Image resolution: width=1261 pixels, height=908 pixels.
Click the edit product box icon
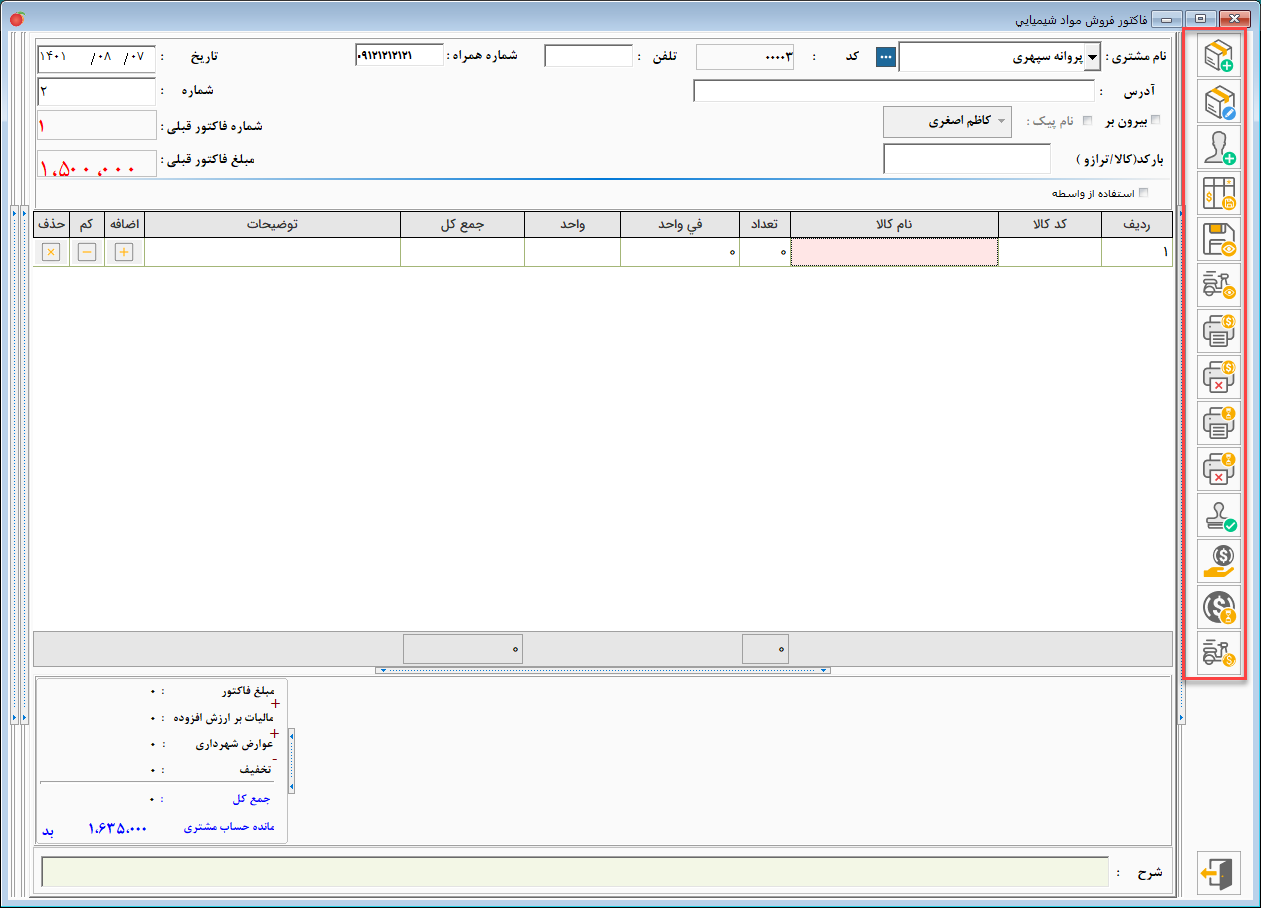point(1218,102)
